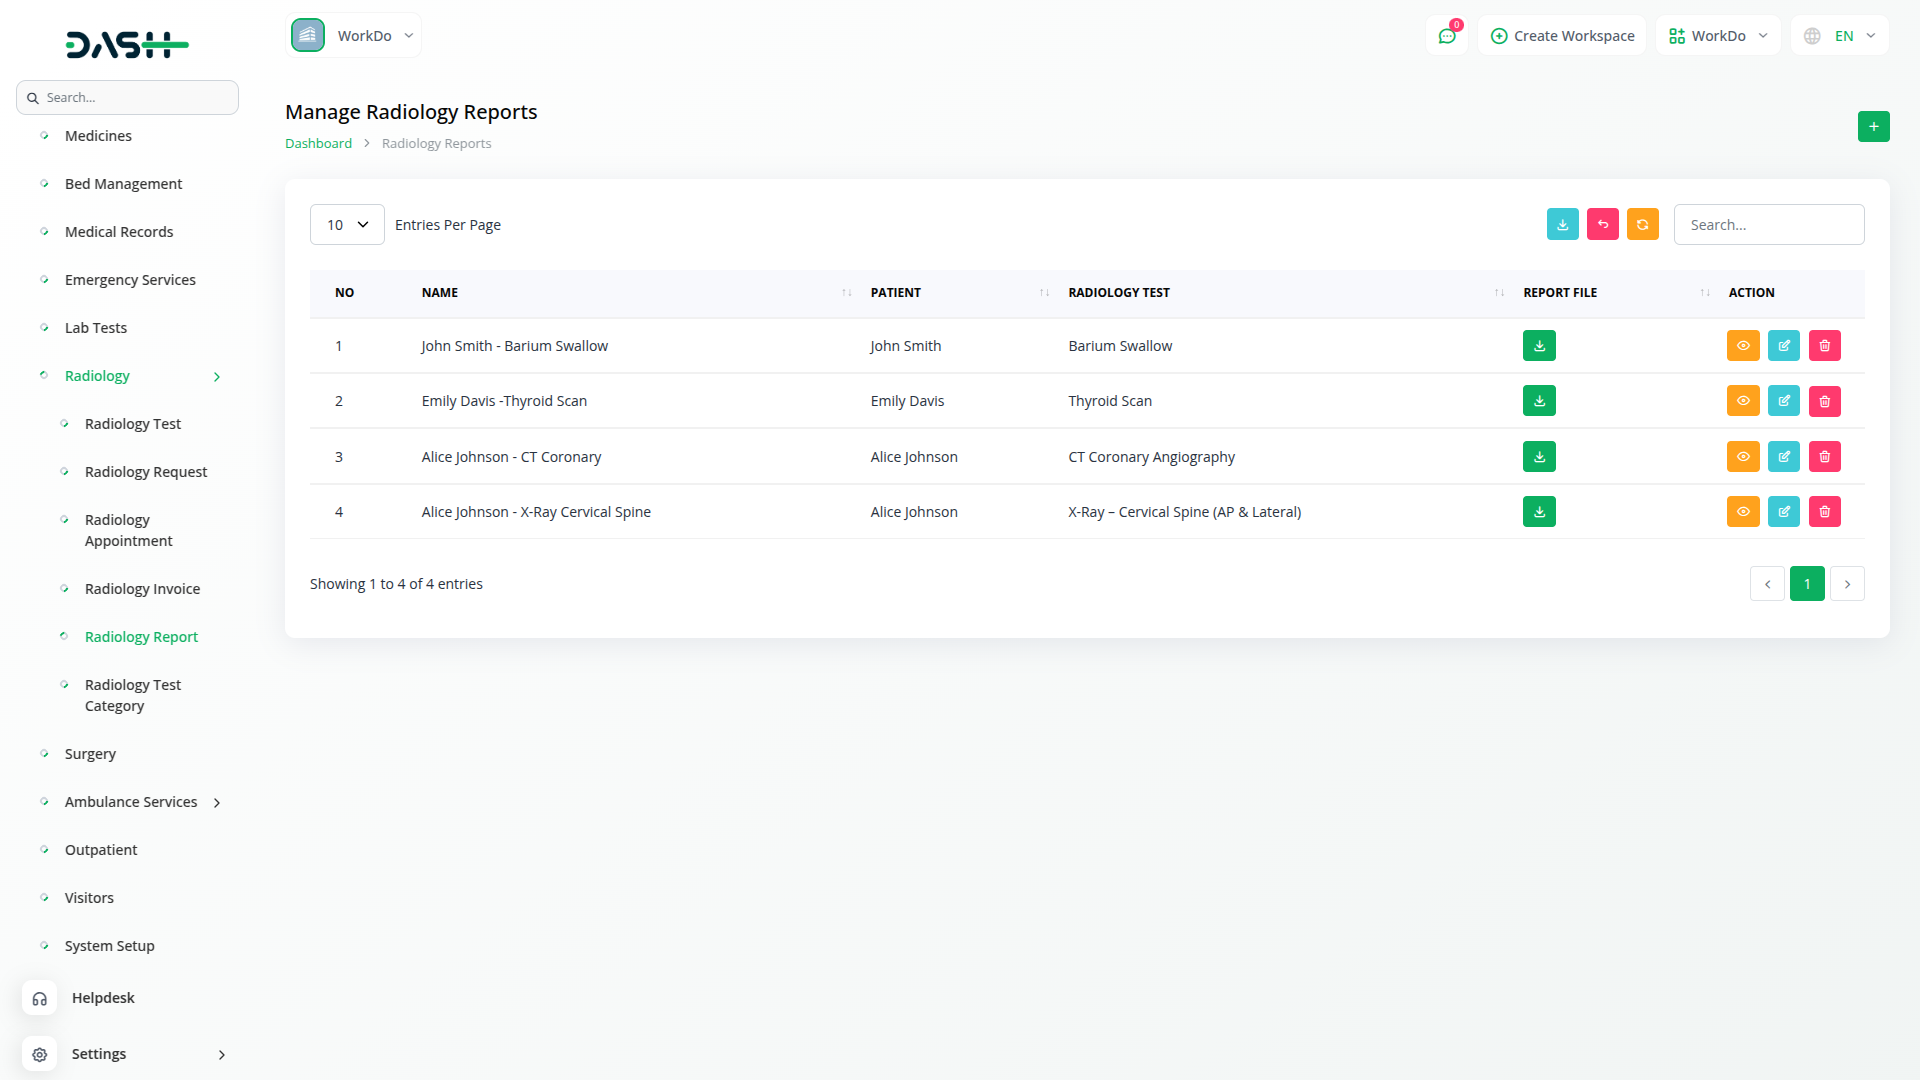Open the EN language dropdown
Screen dimensions: 1920x1080
point(1841,36)
